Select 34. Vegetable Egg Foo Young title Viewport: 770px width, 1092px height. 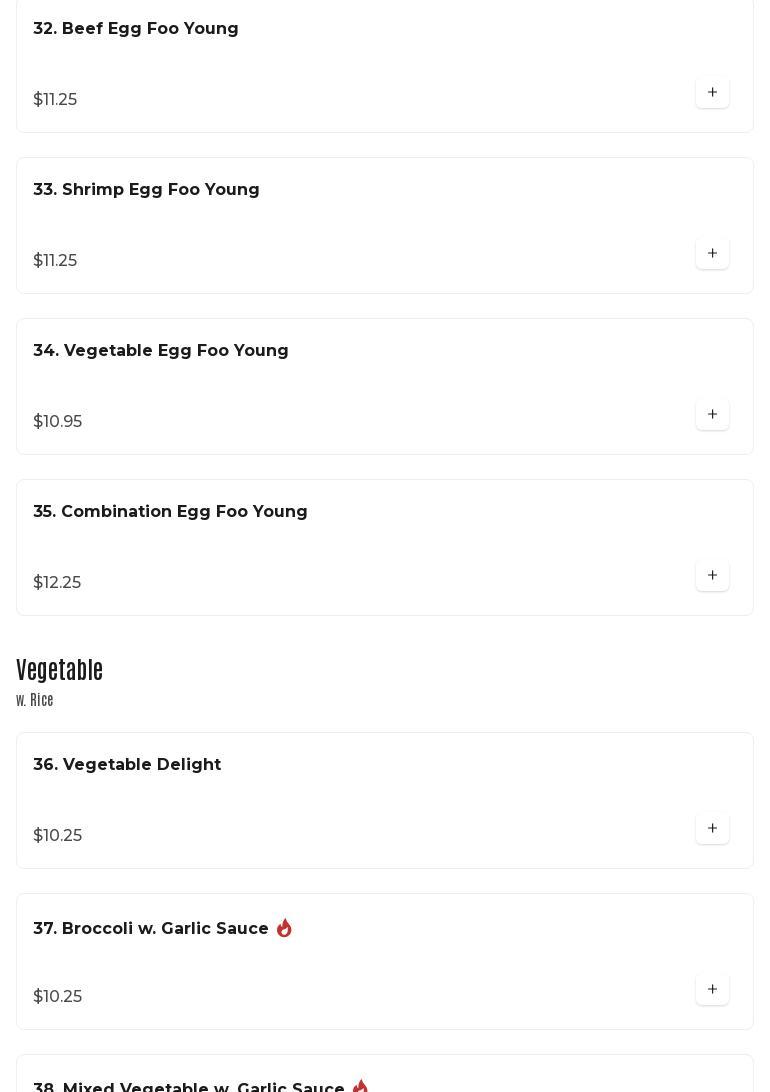(x=161, y=351)
